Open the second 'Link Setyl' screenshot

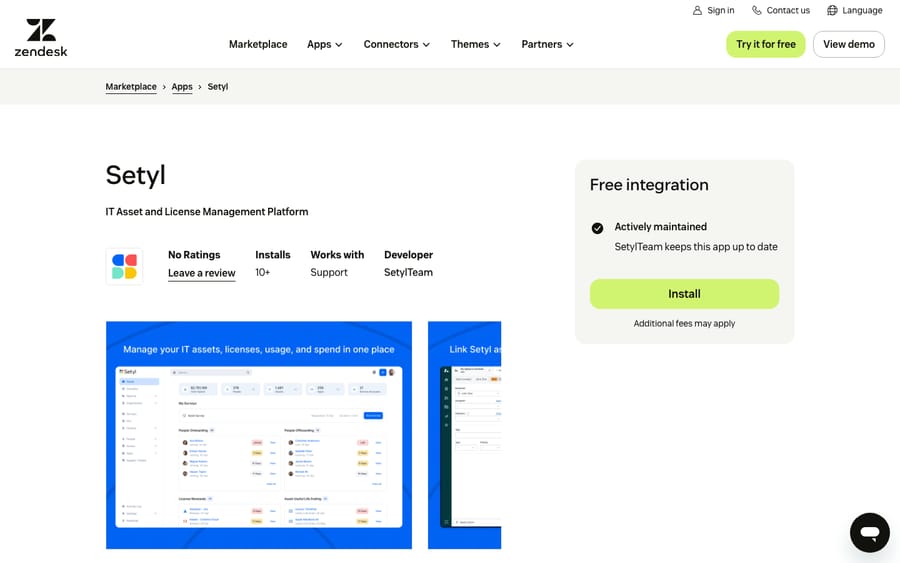coord(464,435)
